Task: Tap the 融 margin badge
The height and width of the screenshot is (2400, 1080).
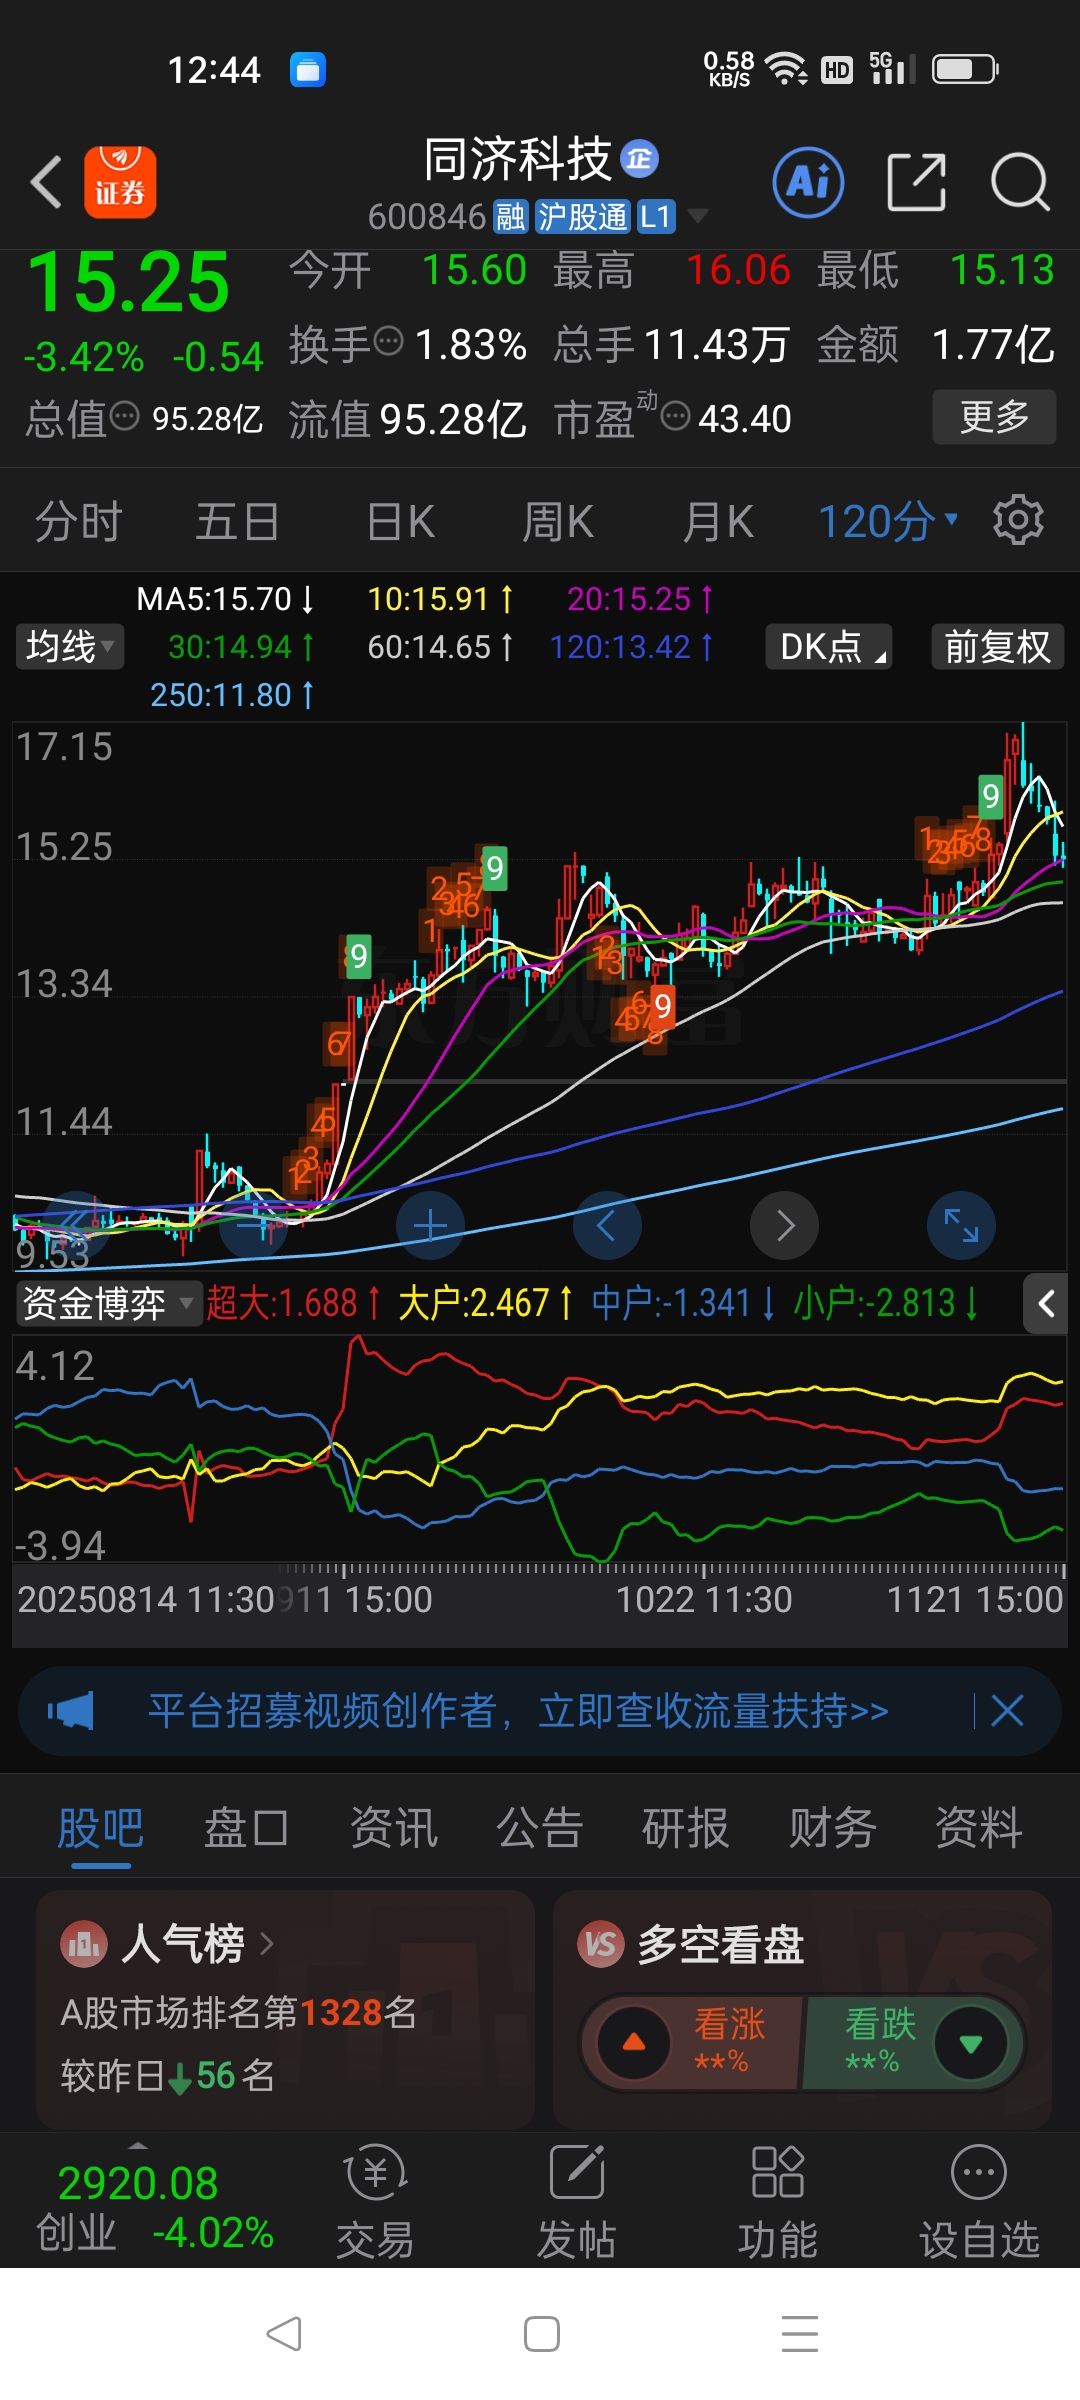Action: (x=511, y=216)
